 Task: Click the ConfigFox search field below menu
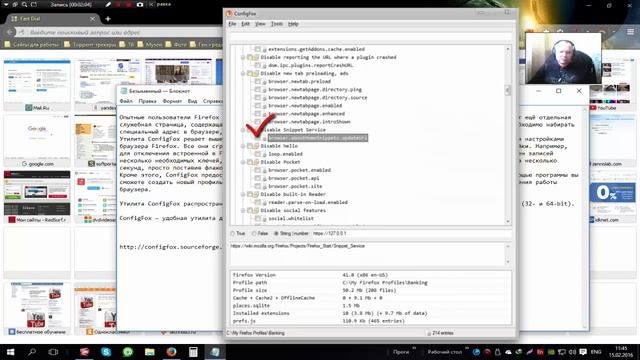pyautogui.click(x=370, y=37)
